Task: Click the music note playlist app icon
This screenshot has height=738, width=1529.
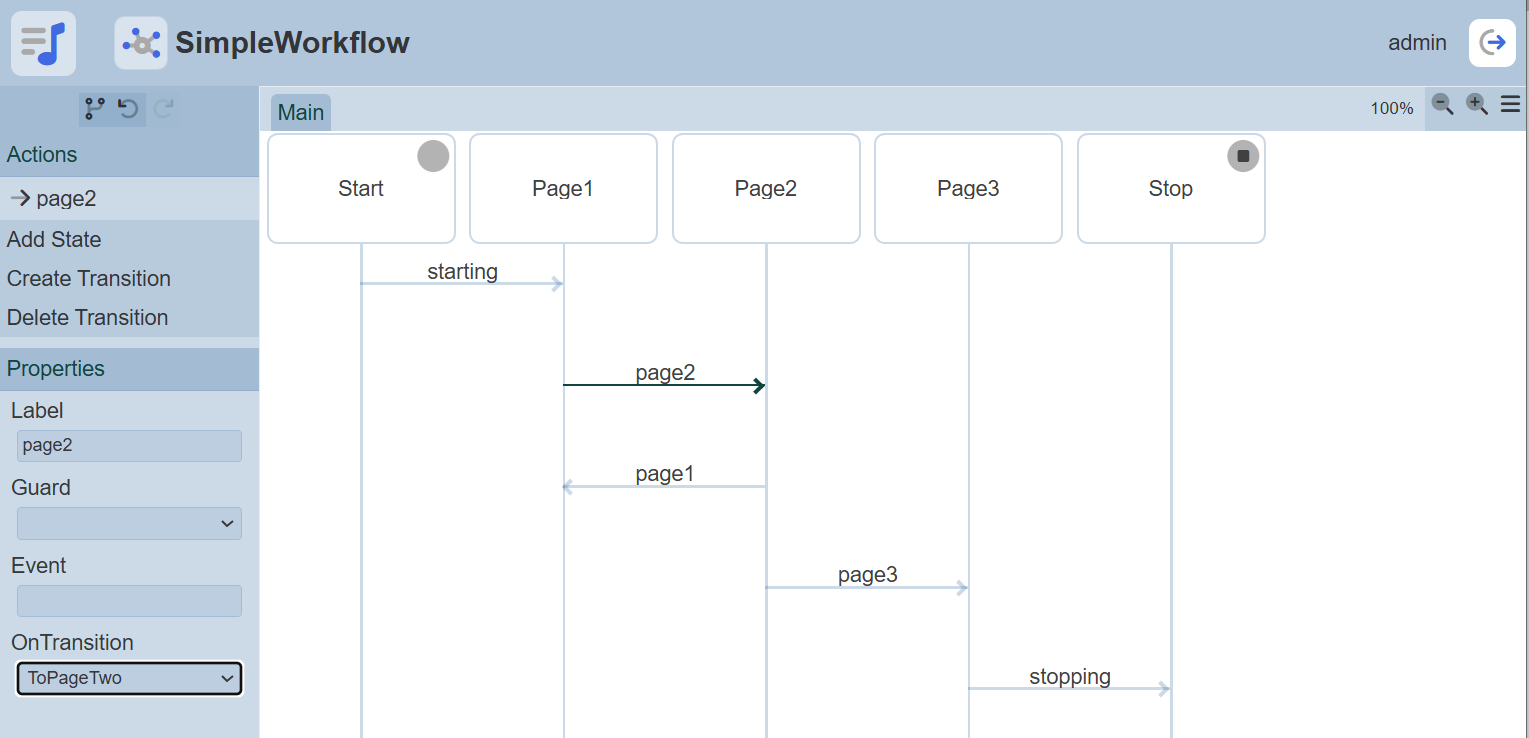Action: point(43,43)
